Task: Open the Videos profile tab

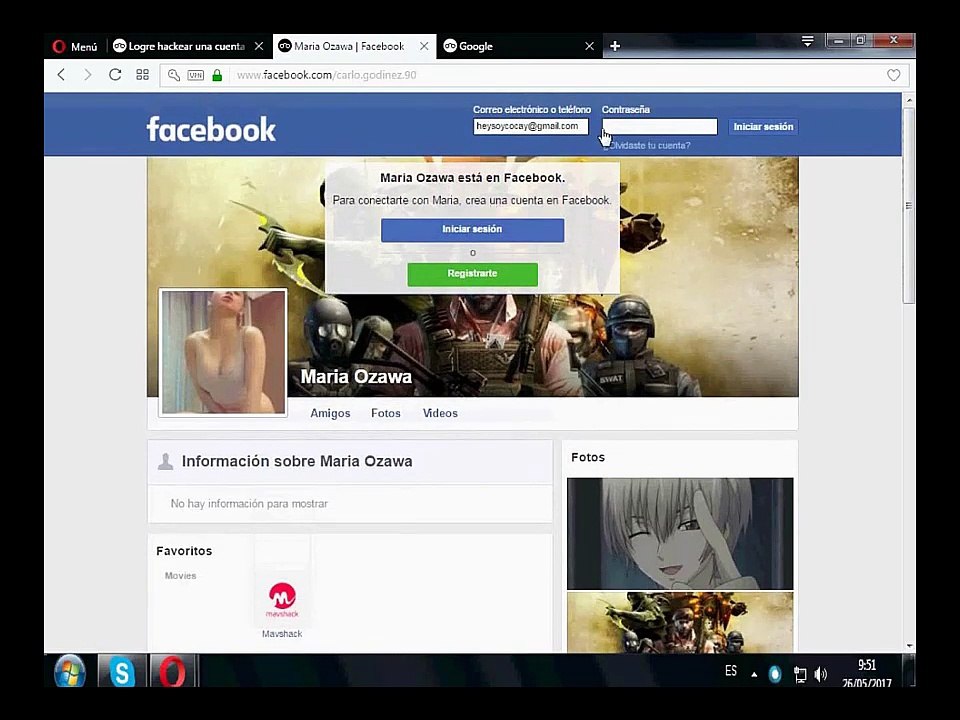Action: (440, 413)
